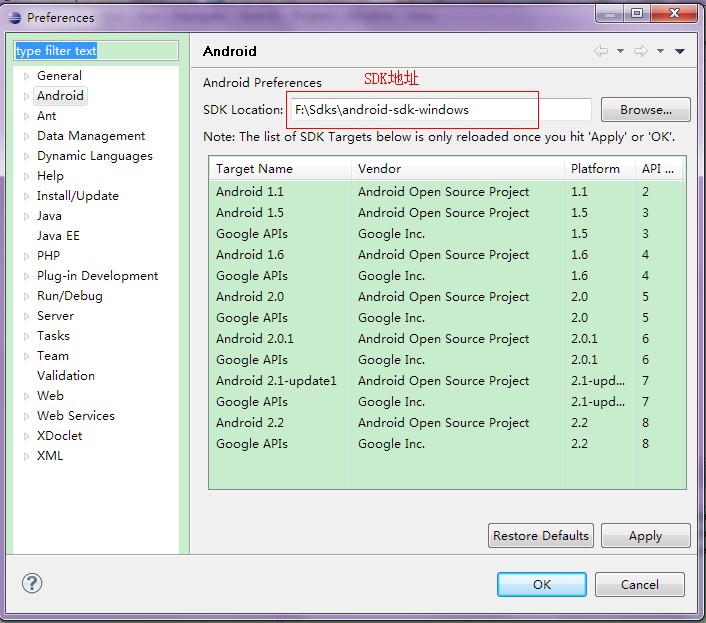
Task: Select Google APIs row for platform 2.2
Action: point(447,444)
